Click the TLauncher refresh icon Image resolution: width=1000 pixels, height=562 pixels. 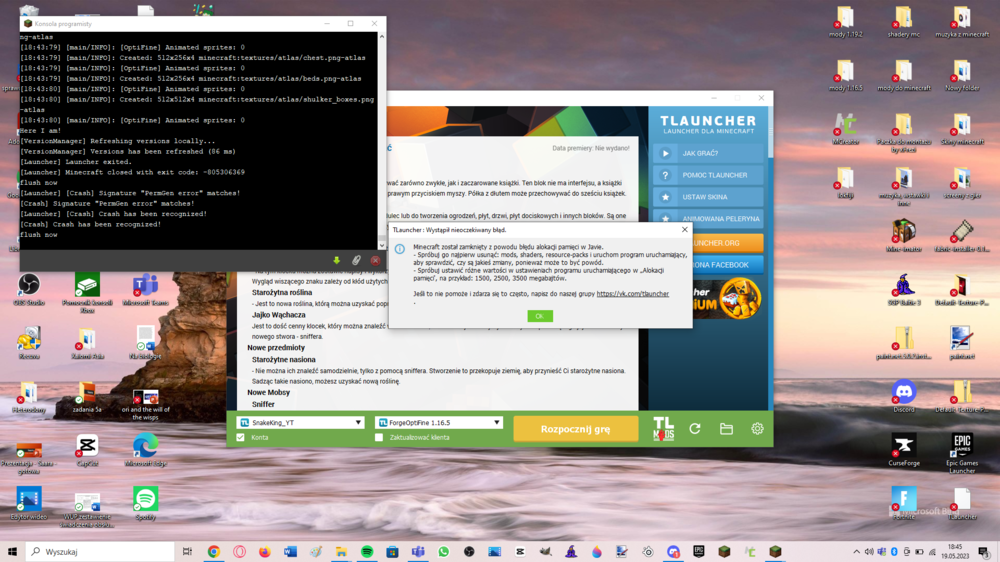pos(695,429)
